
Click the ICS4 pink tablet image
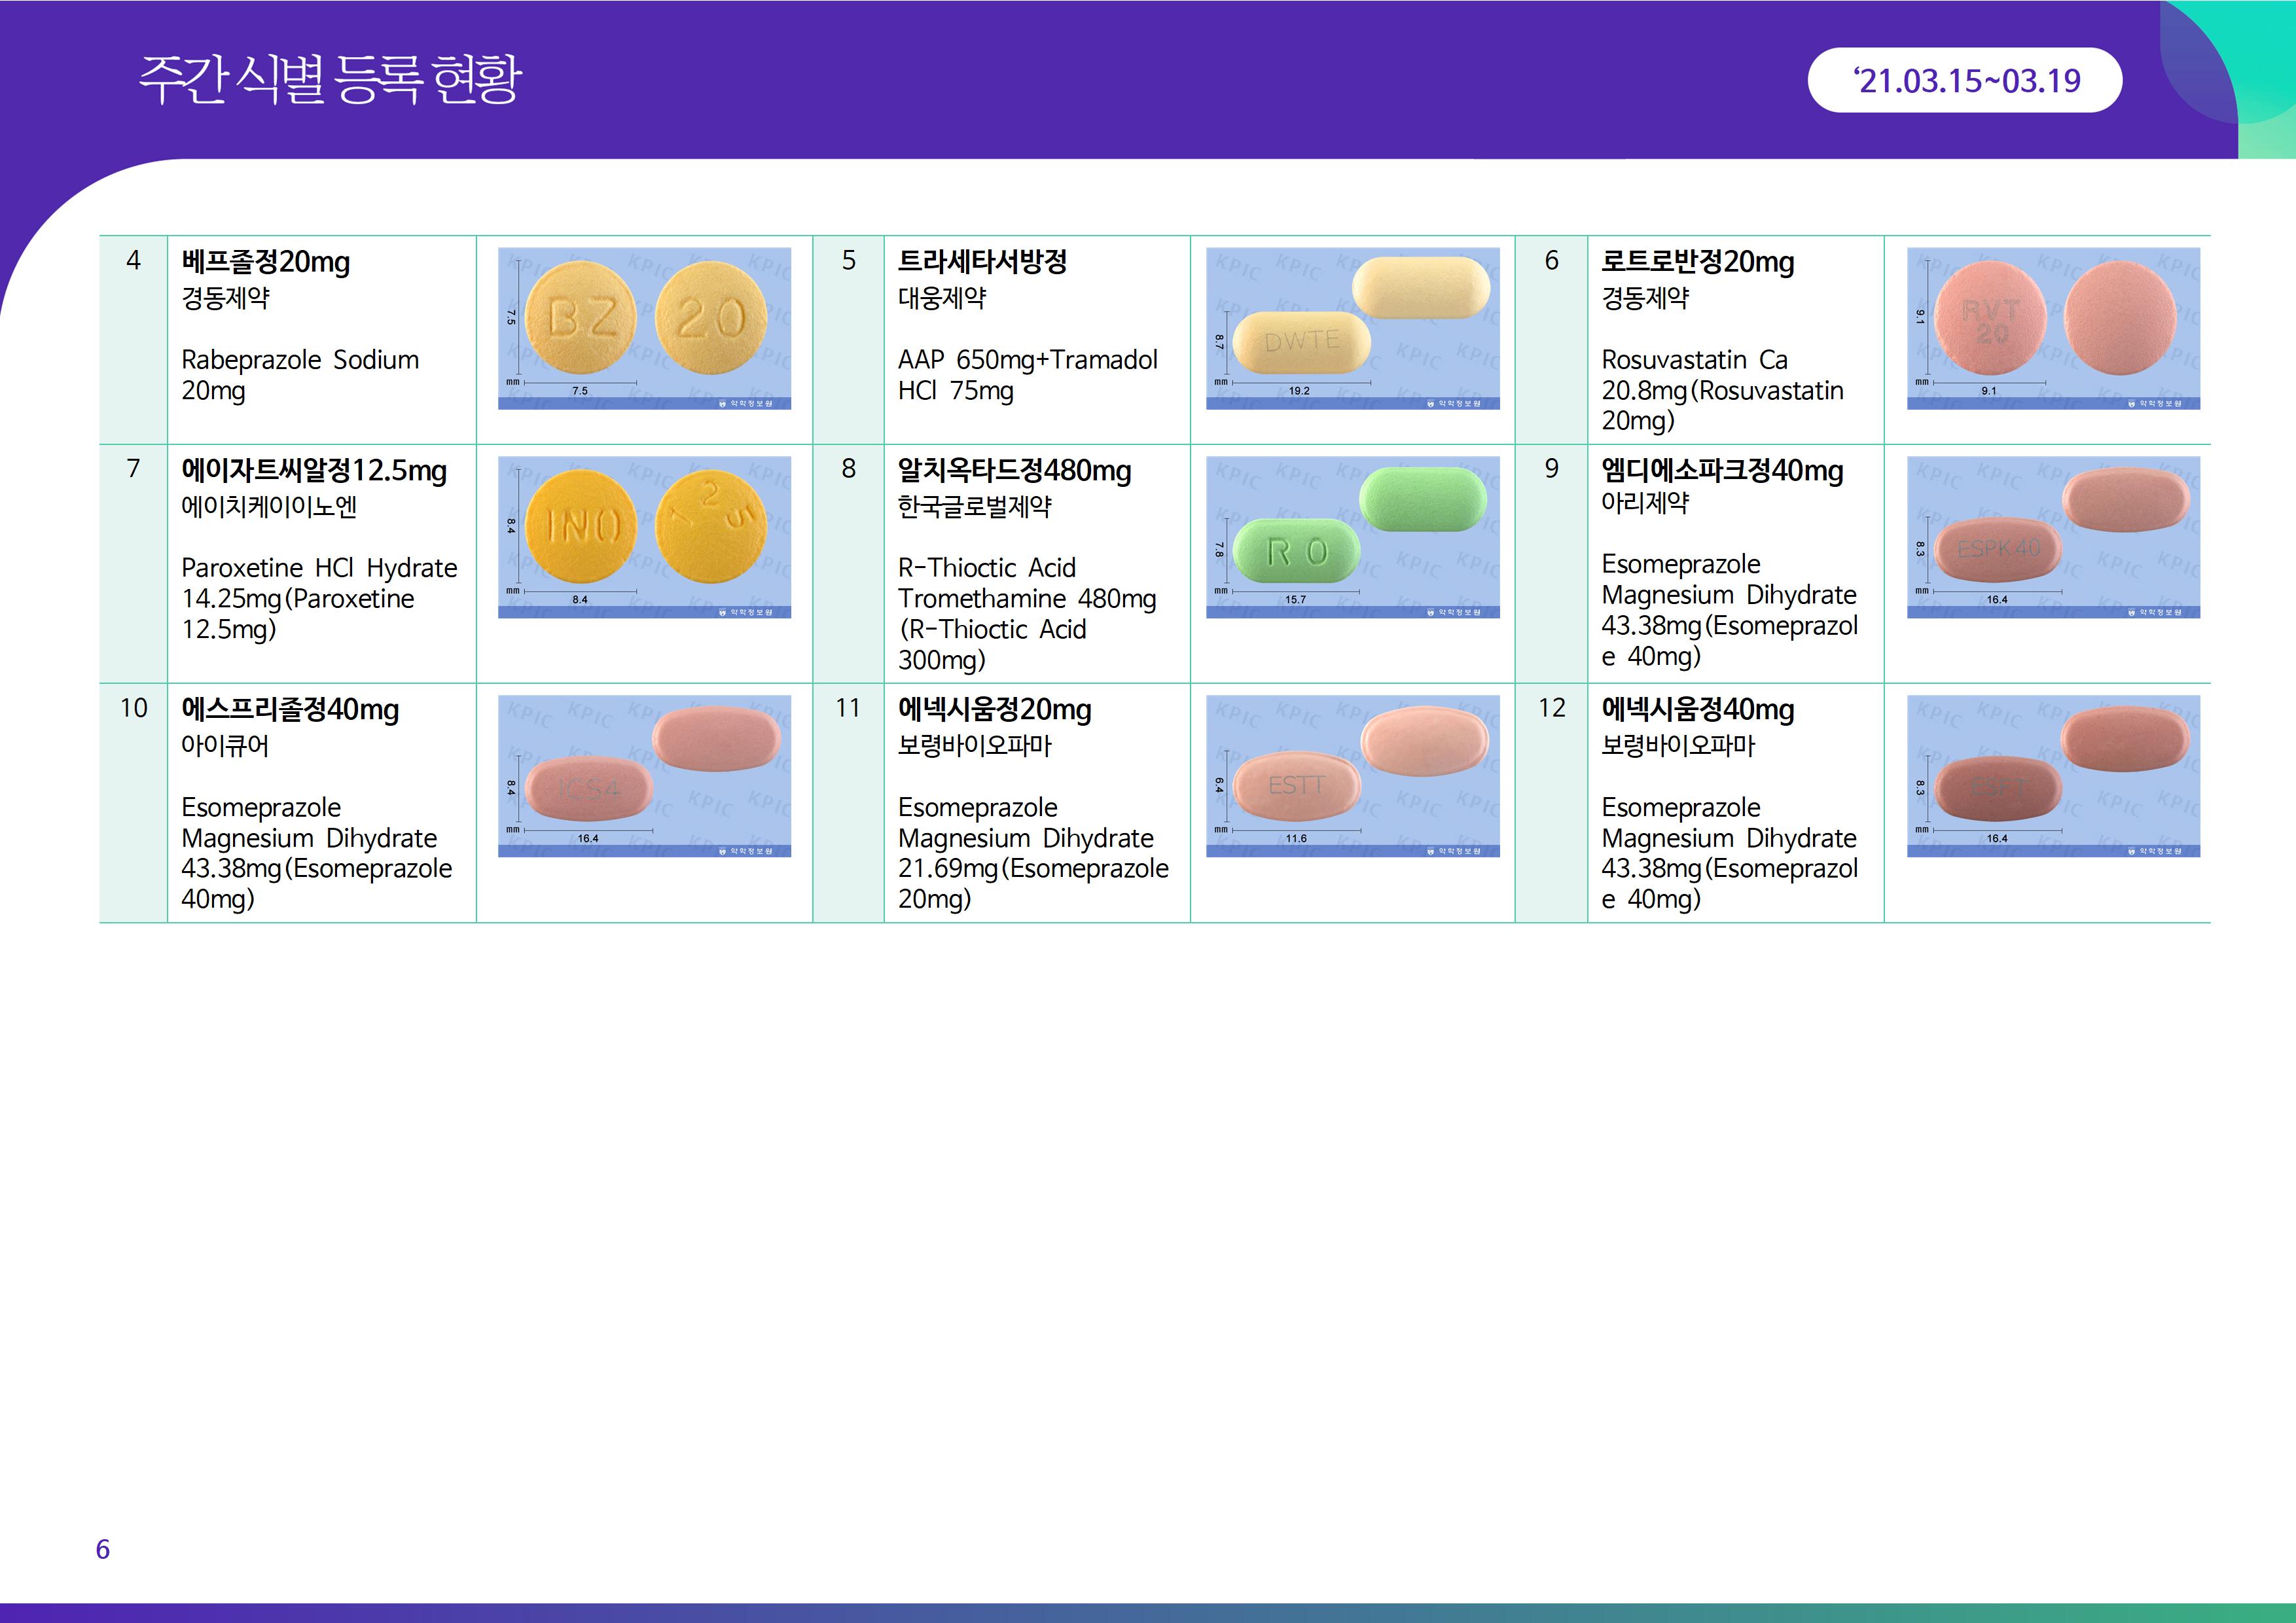tap(644, 776)
